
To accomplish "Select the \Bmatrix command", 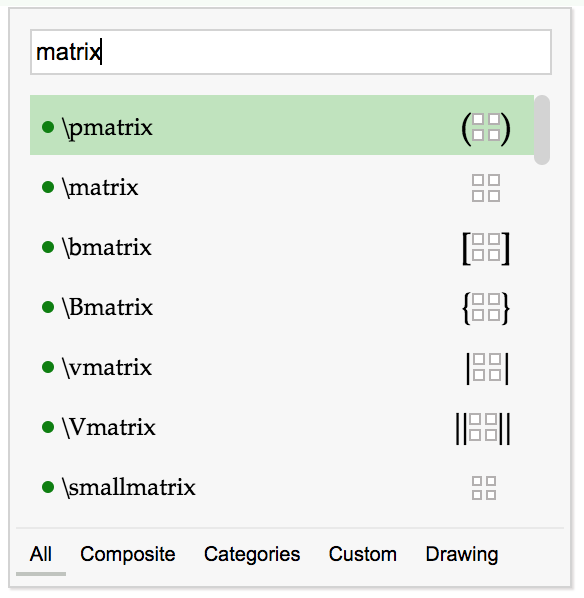I will tap(282, 308).
